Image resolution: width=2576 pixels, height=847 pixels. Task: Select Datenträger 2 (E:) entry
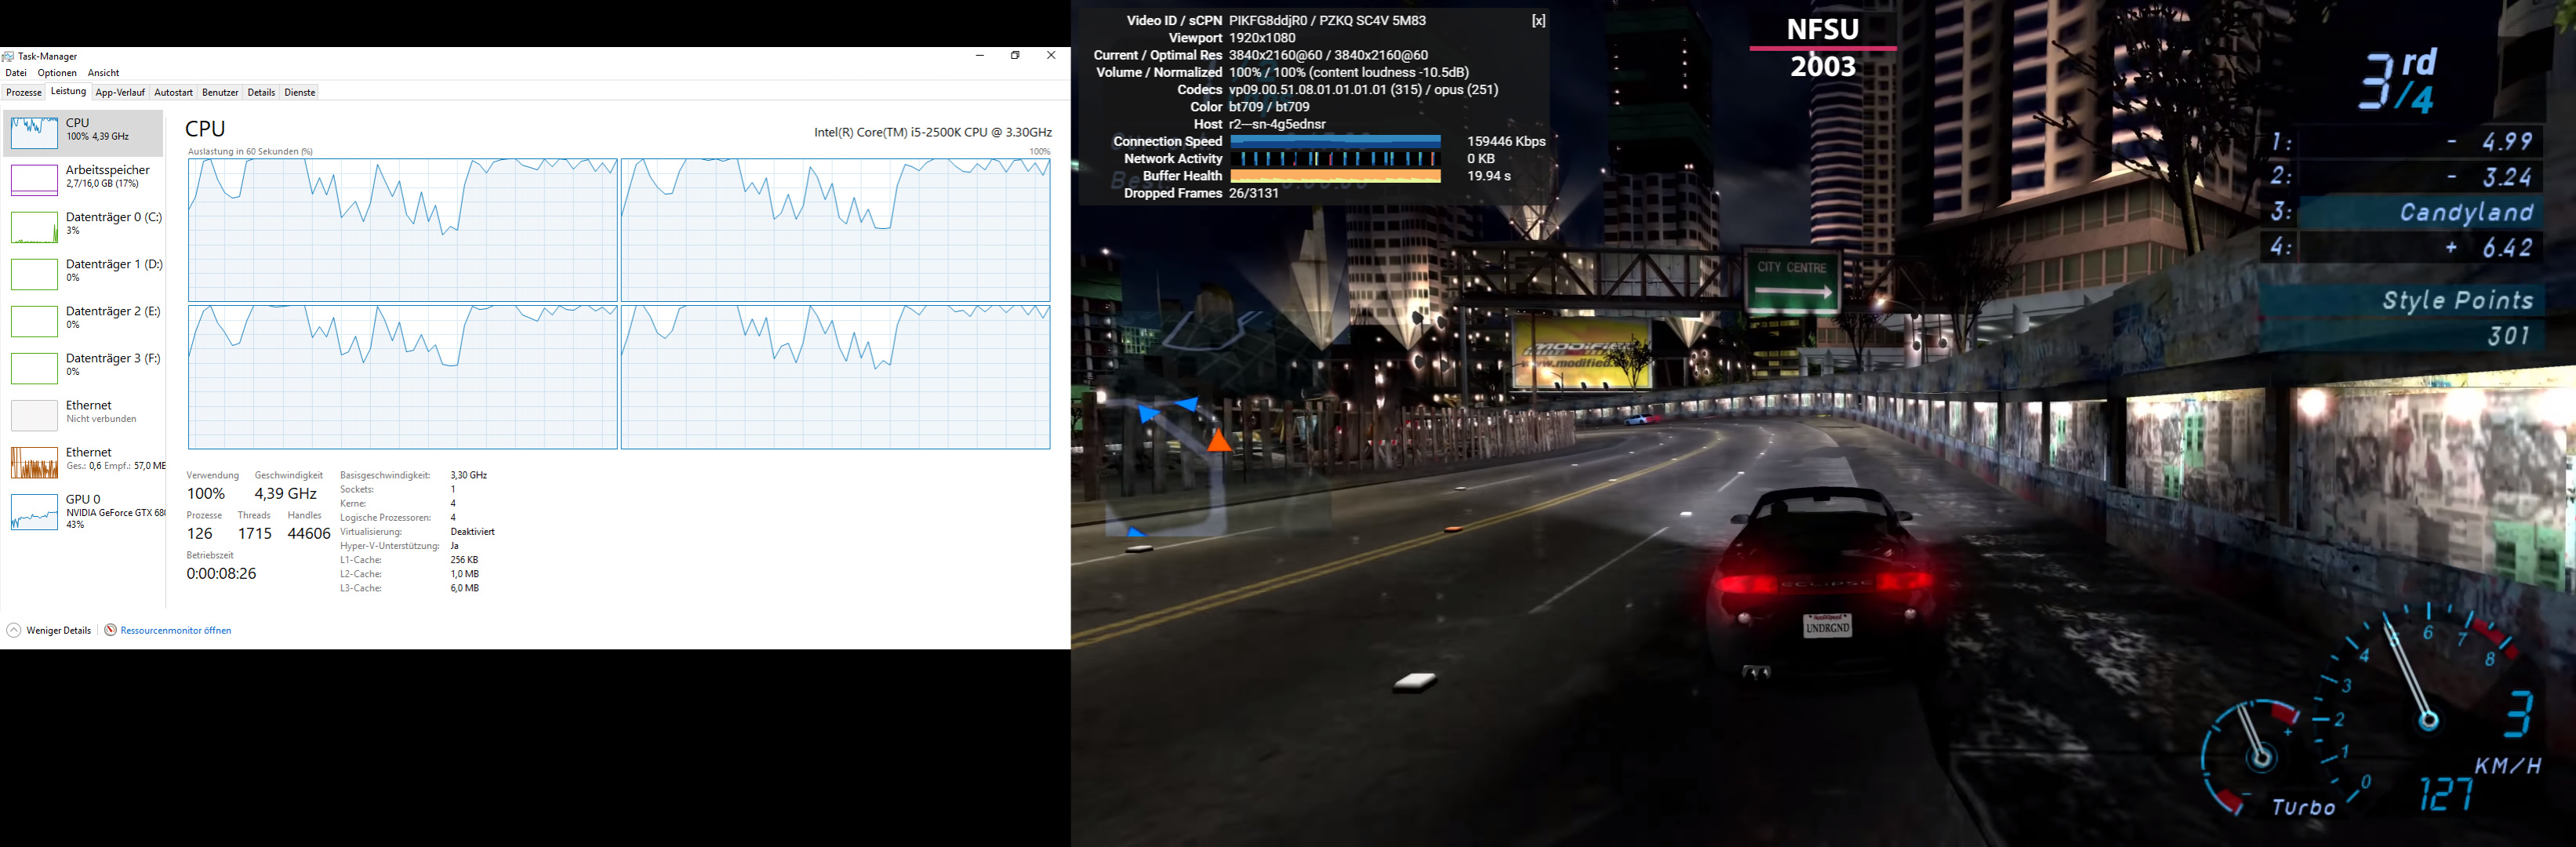[x=84, y=321]
